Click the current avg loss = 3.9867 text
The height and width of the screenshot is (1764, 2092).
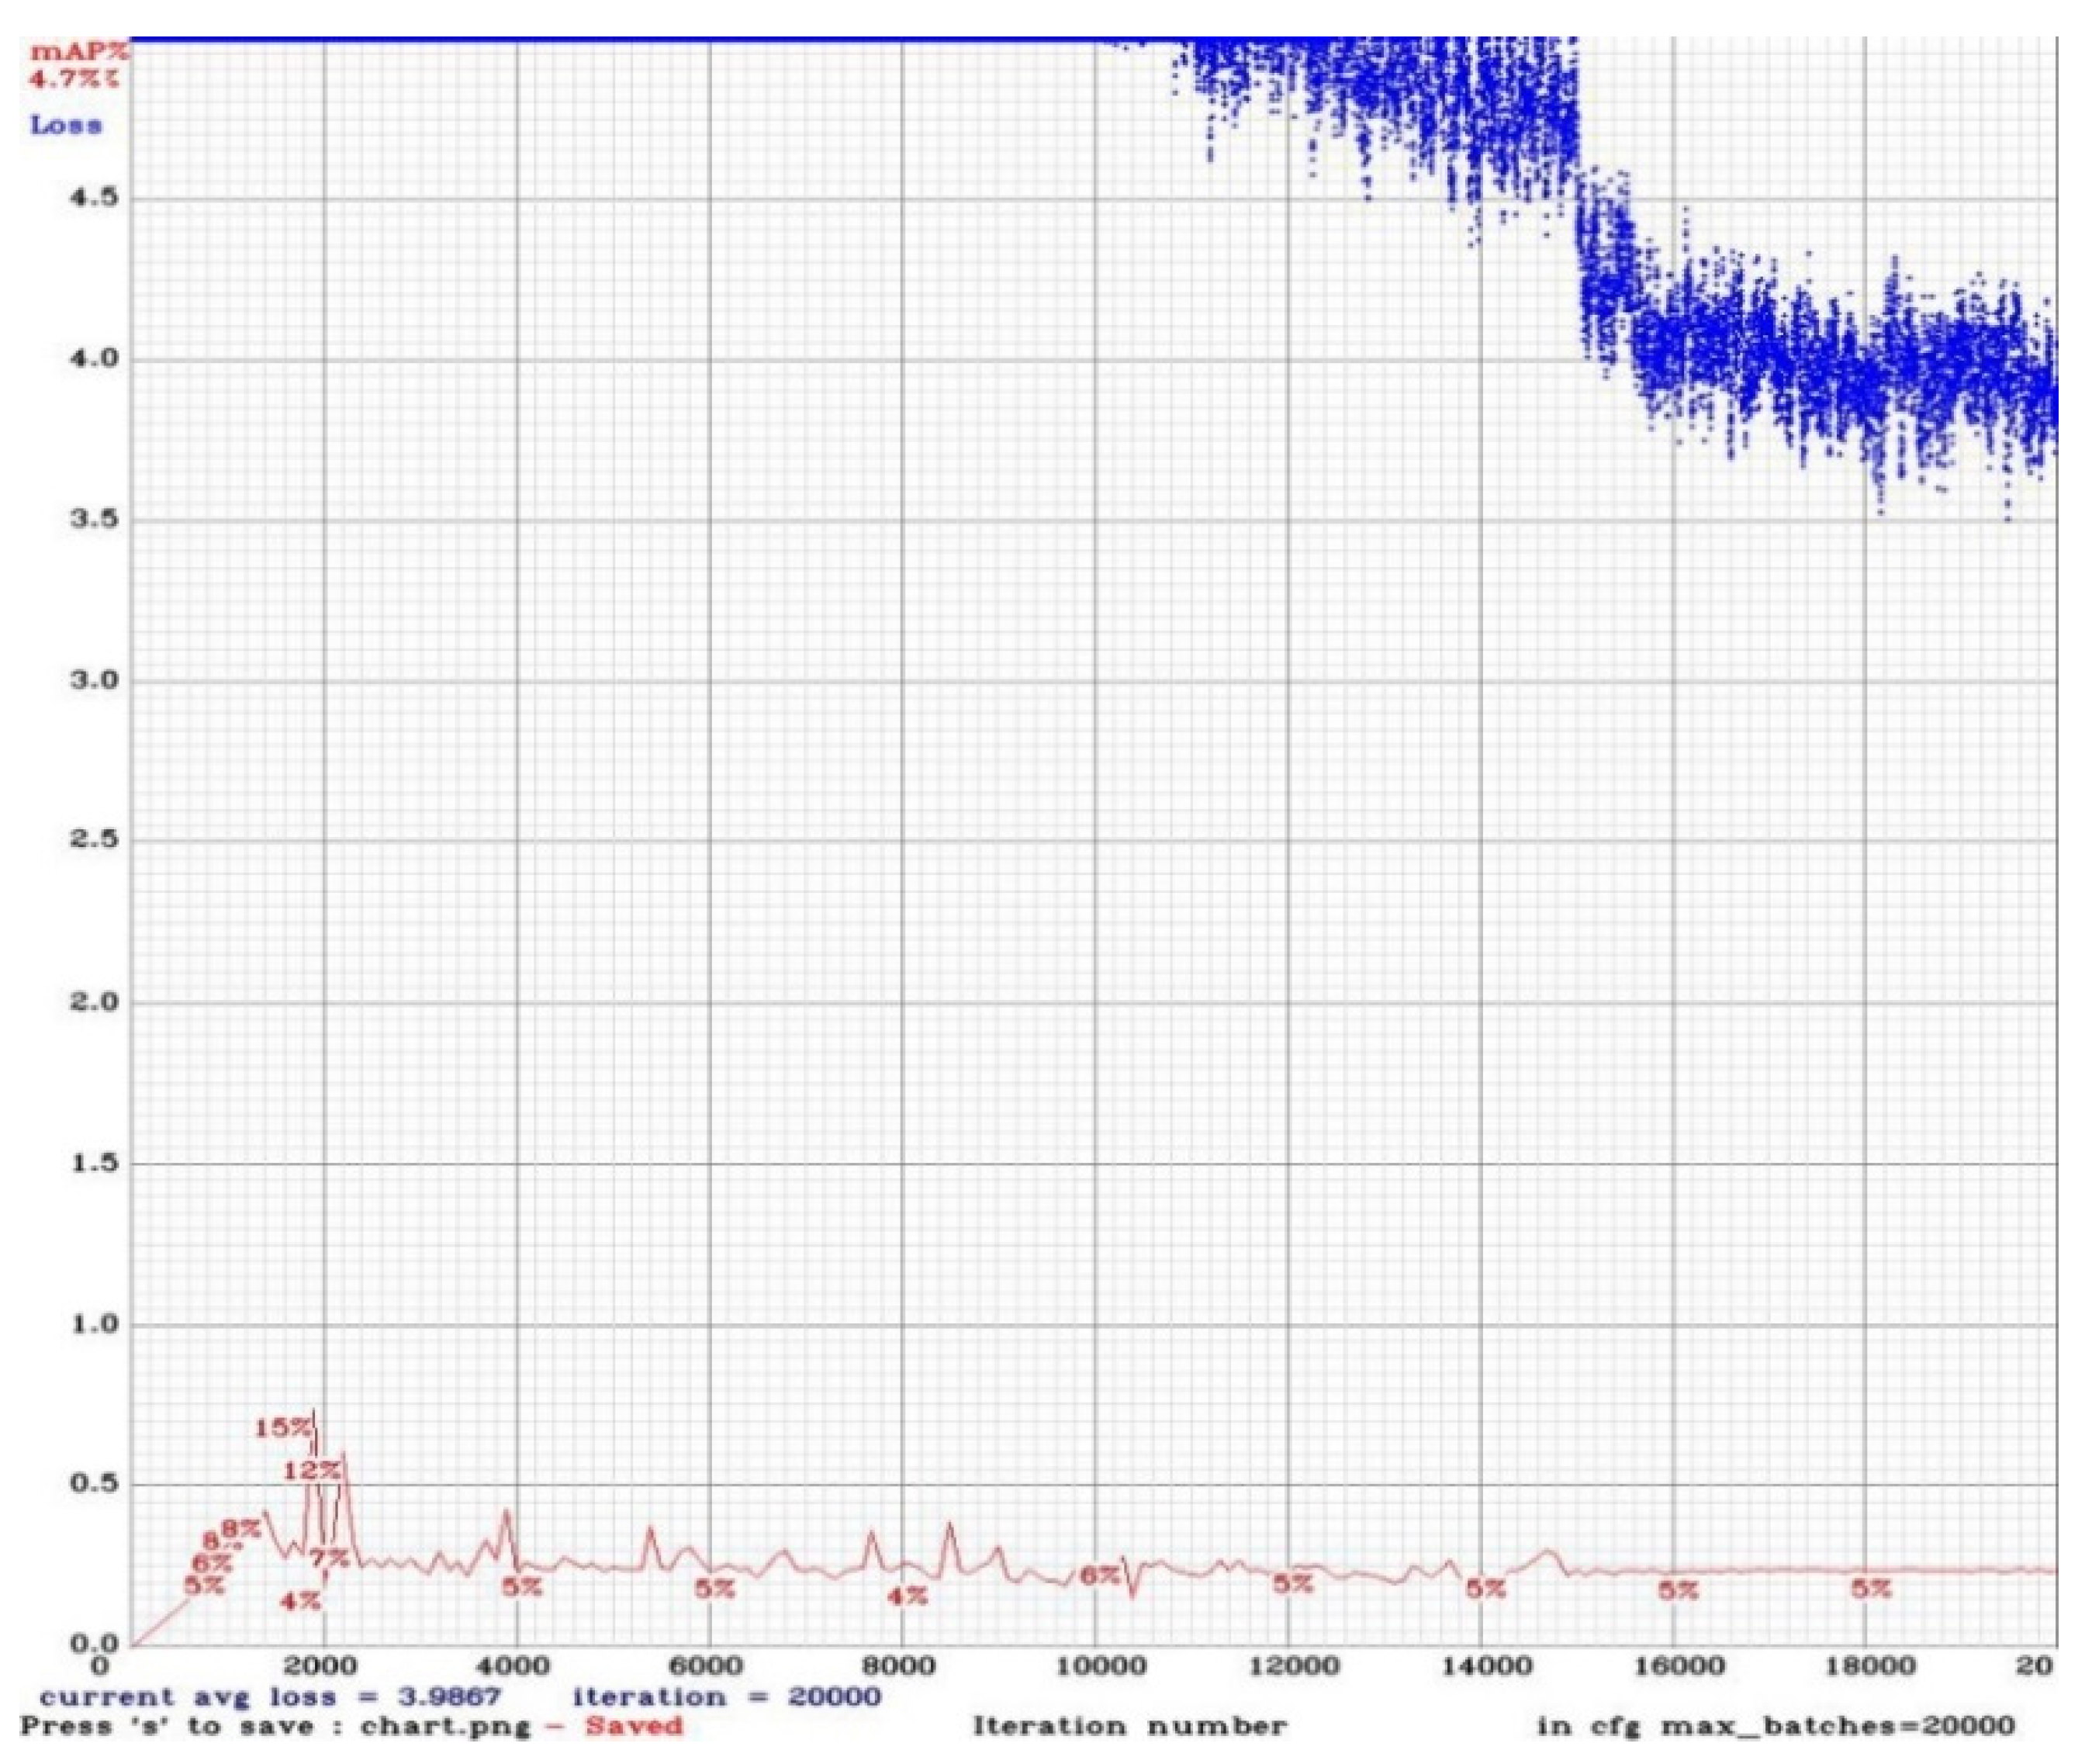[x=269, y=1697]
